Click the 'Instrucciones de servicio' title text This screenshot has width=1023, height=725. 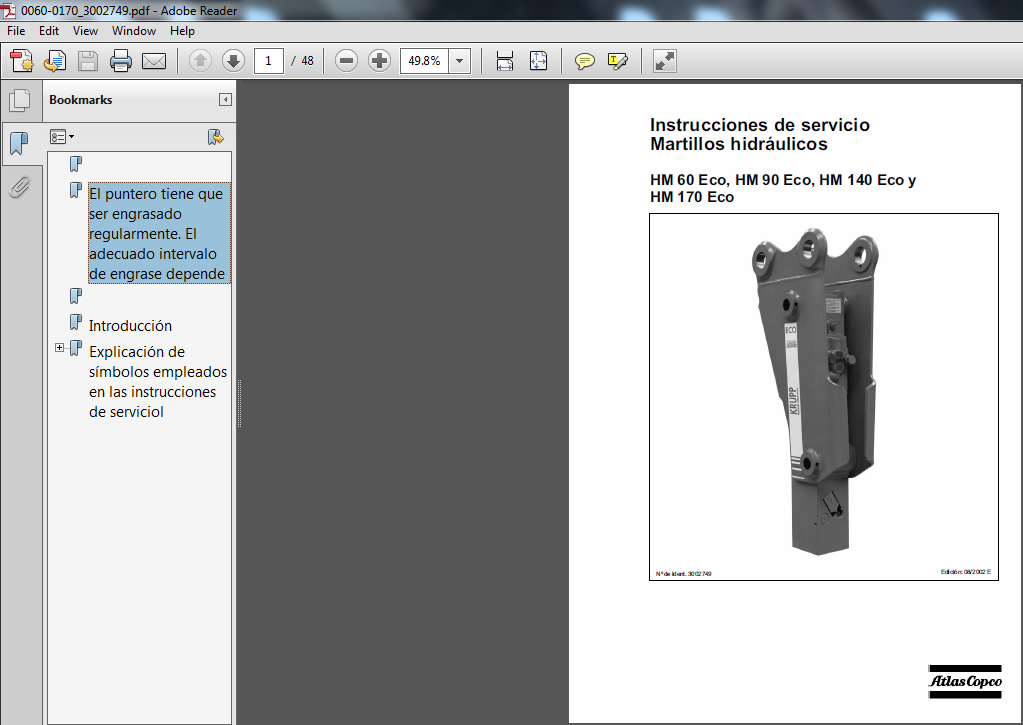759,125
